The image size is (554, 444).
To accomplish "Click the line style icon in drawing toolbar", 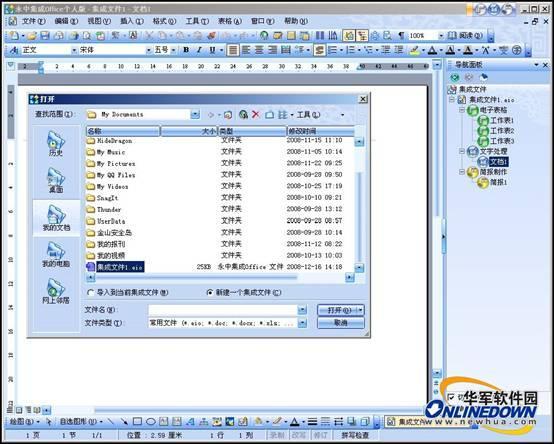I will coord(312,421).
